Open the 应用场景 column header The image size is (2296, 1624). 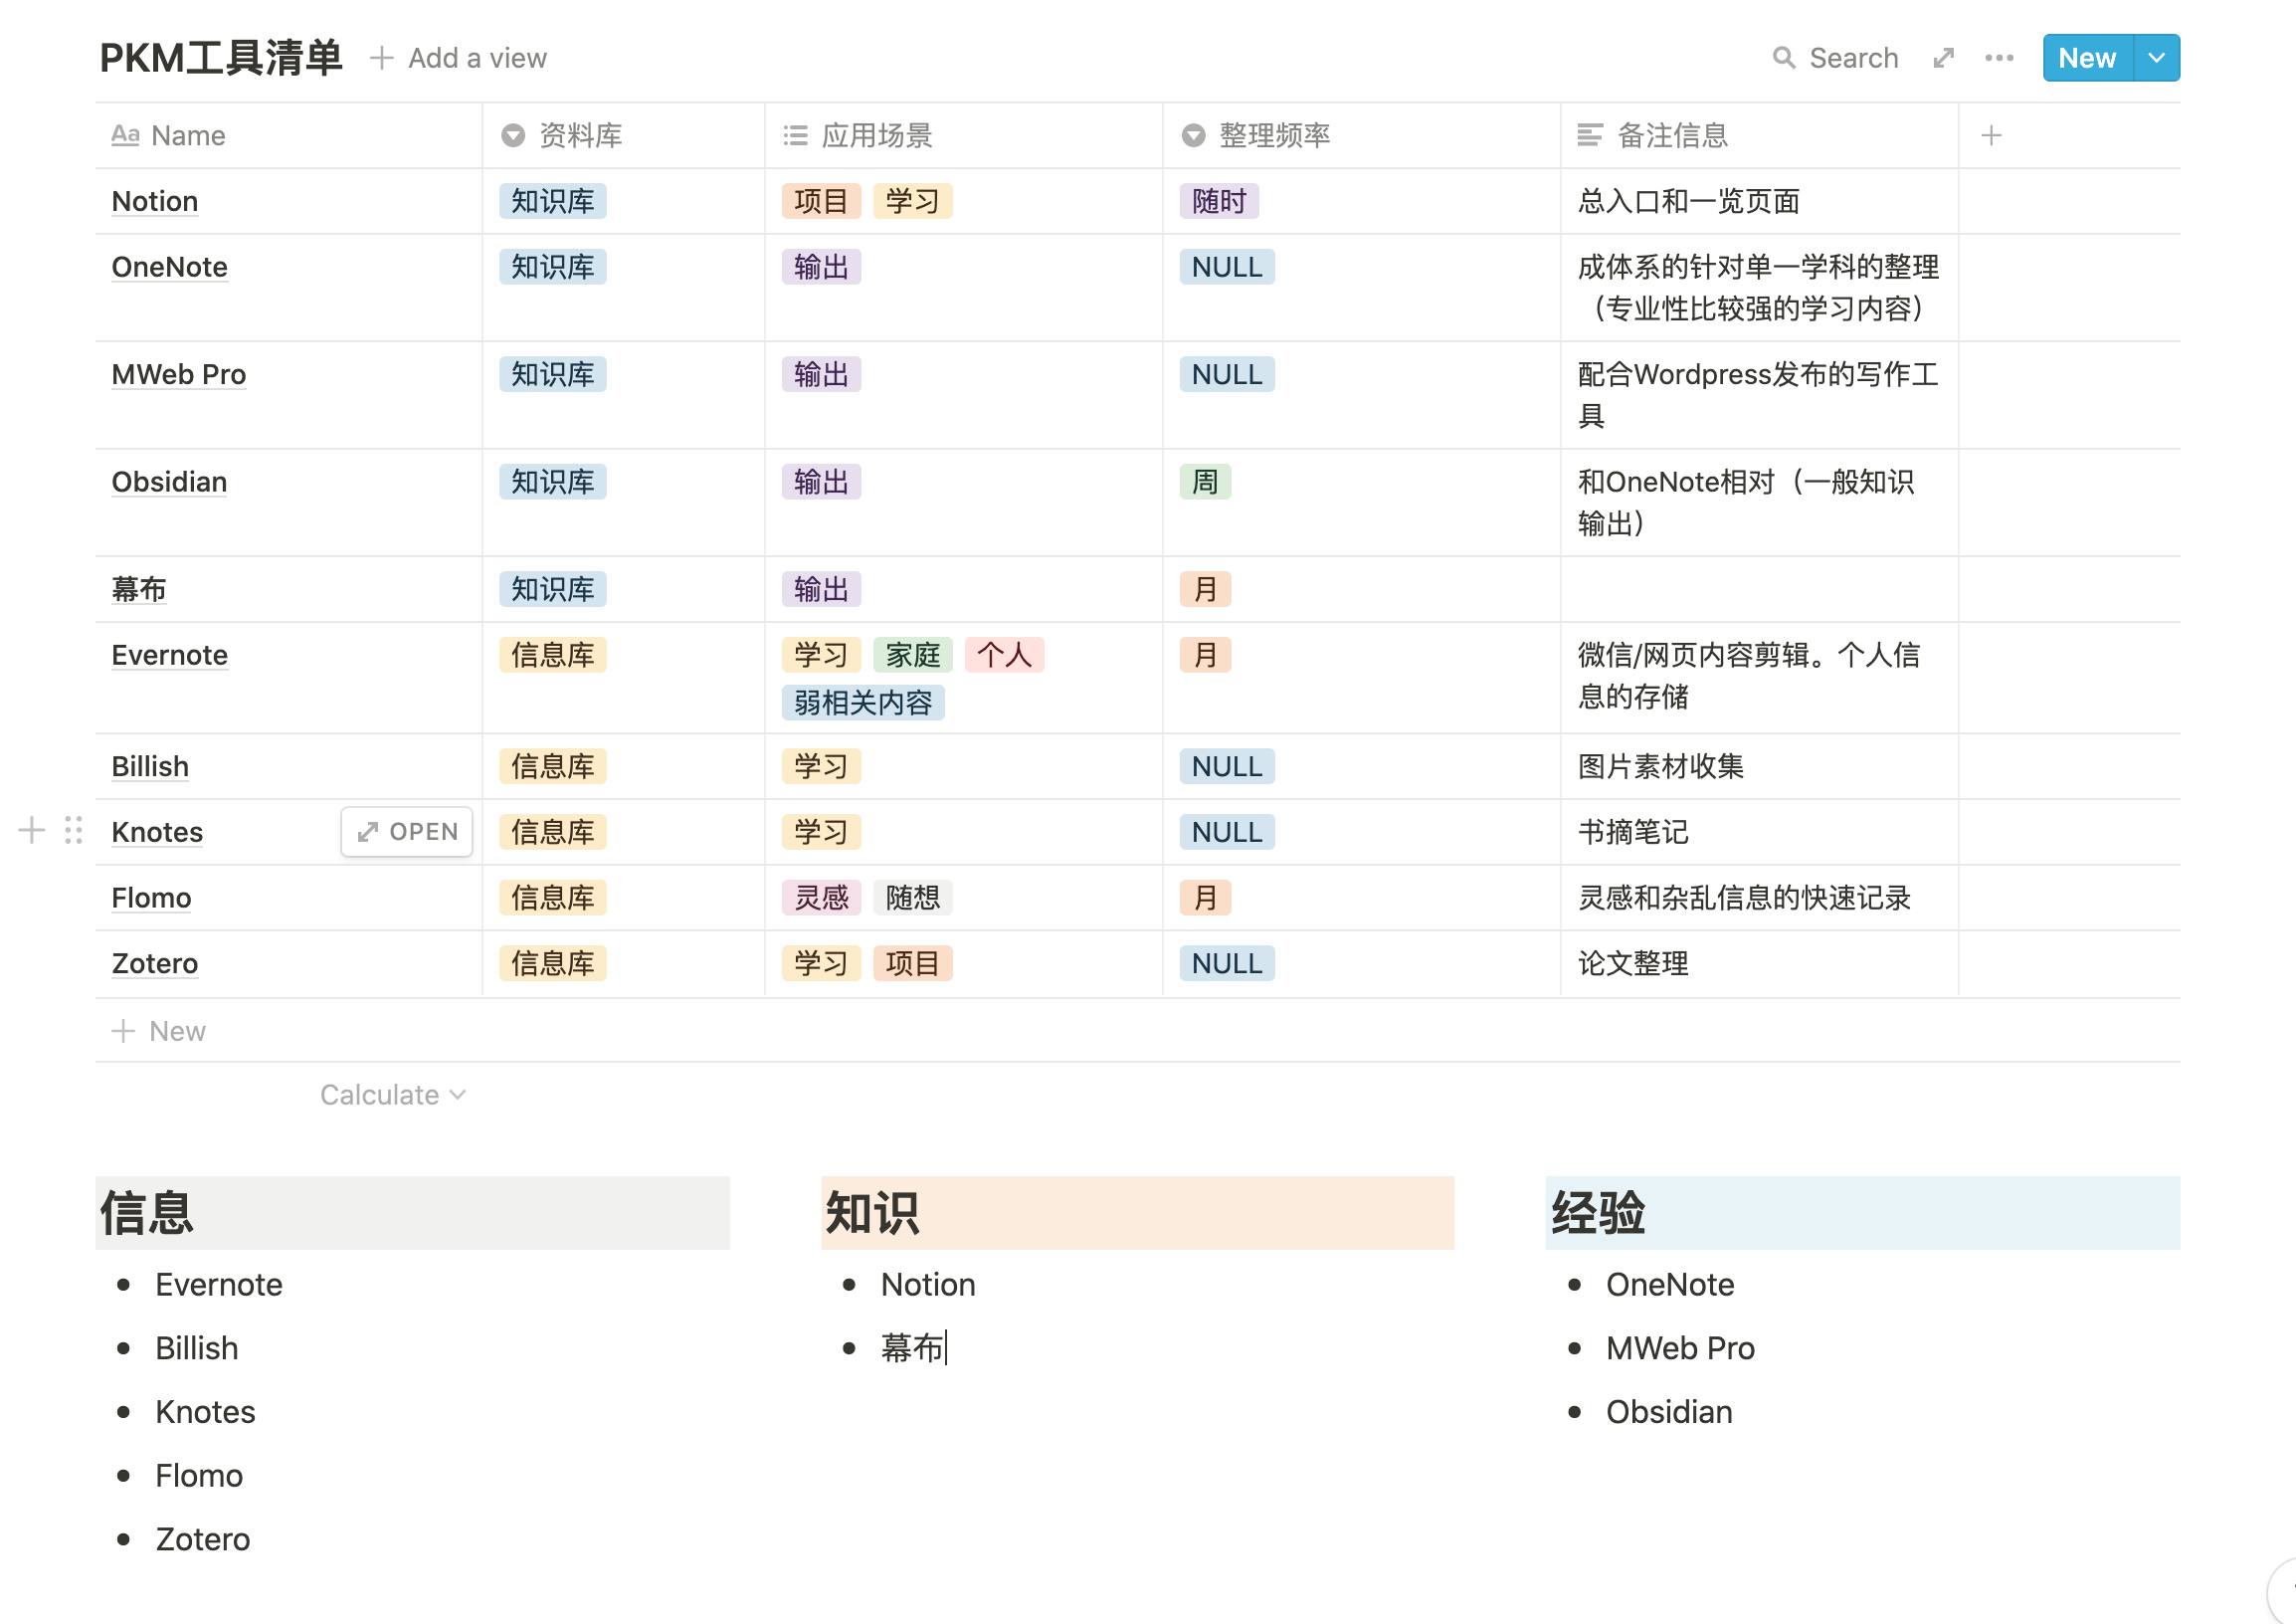coord(964,135)
